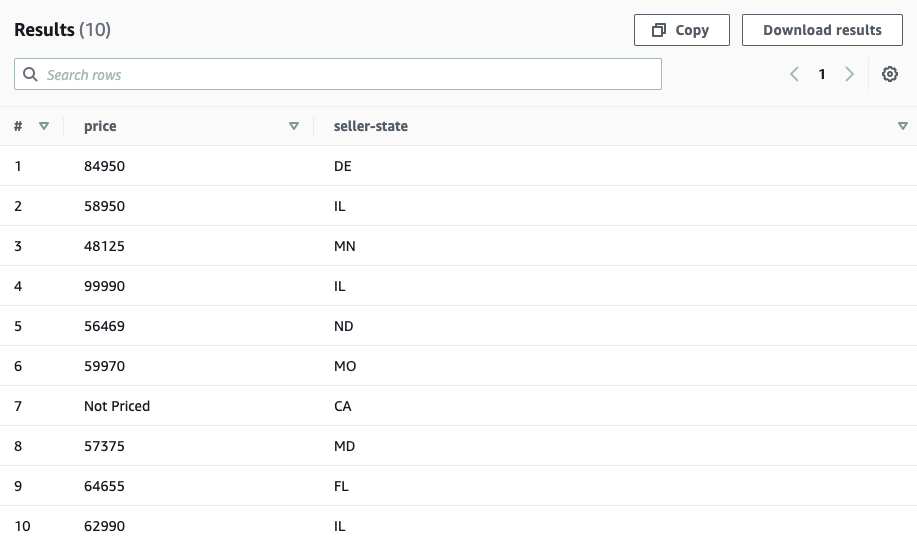
Task: Click the seller-state column header label
Action: [x=370, y=126]
